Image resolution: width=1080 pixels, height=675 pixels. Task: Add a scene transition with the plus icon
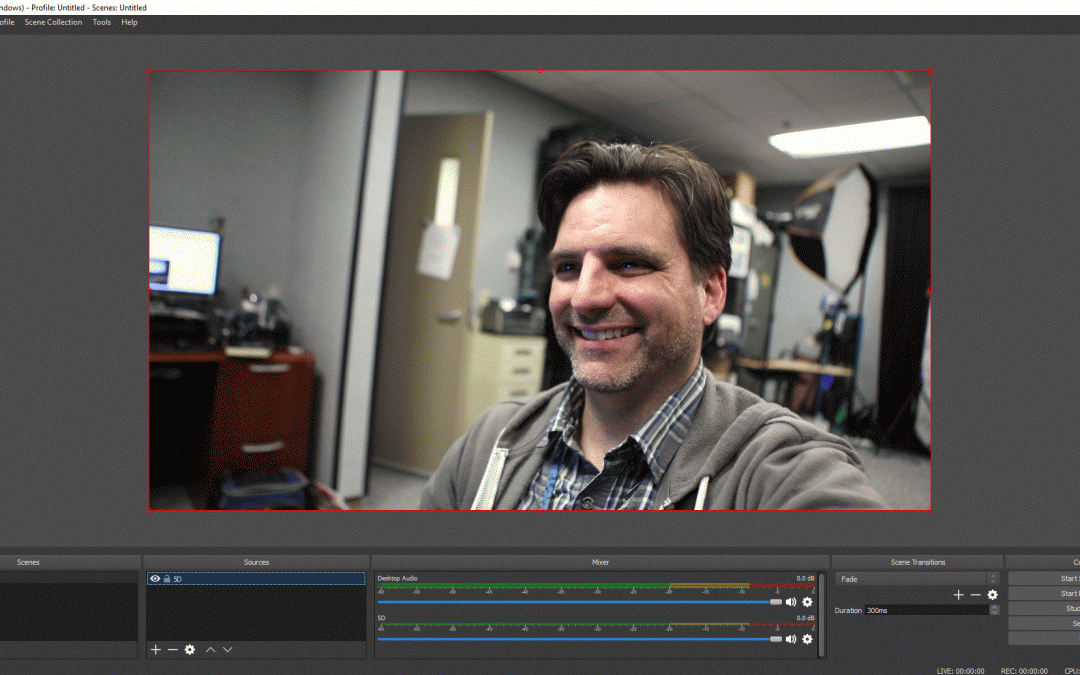click(x=958, y=595)
